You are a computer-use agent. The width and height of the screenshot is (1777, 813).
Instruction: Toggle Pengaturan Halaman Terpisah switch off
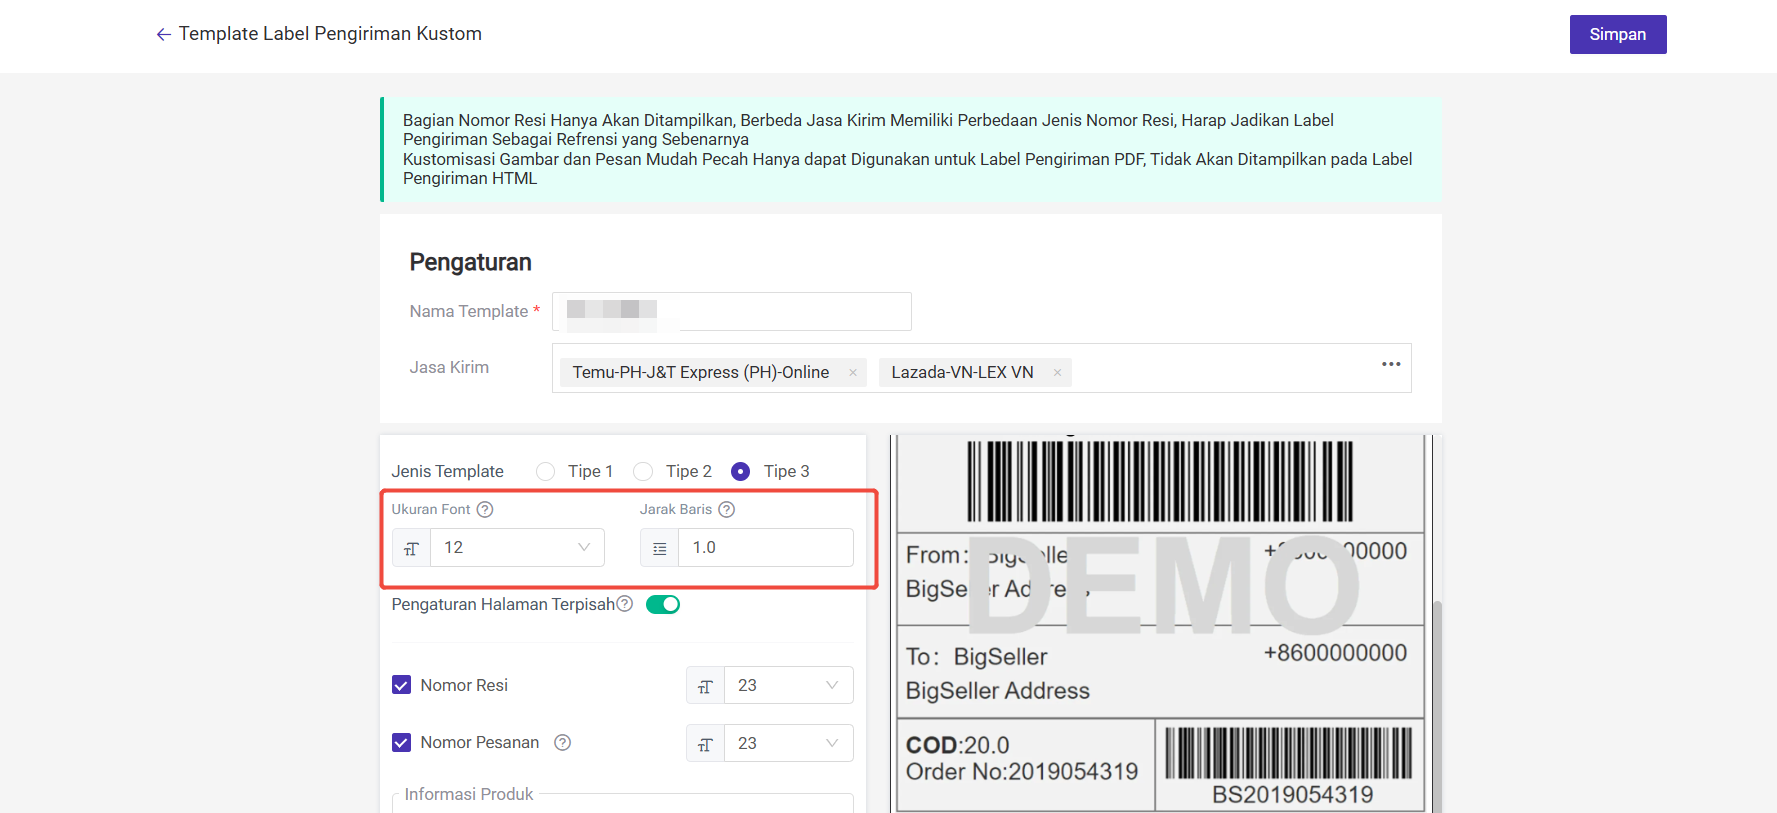662,604
